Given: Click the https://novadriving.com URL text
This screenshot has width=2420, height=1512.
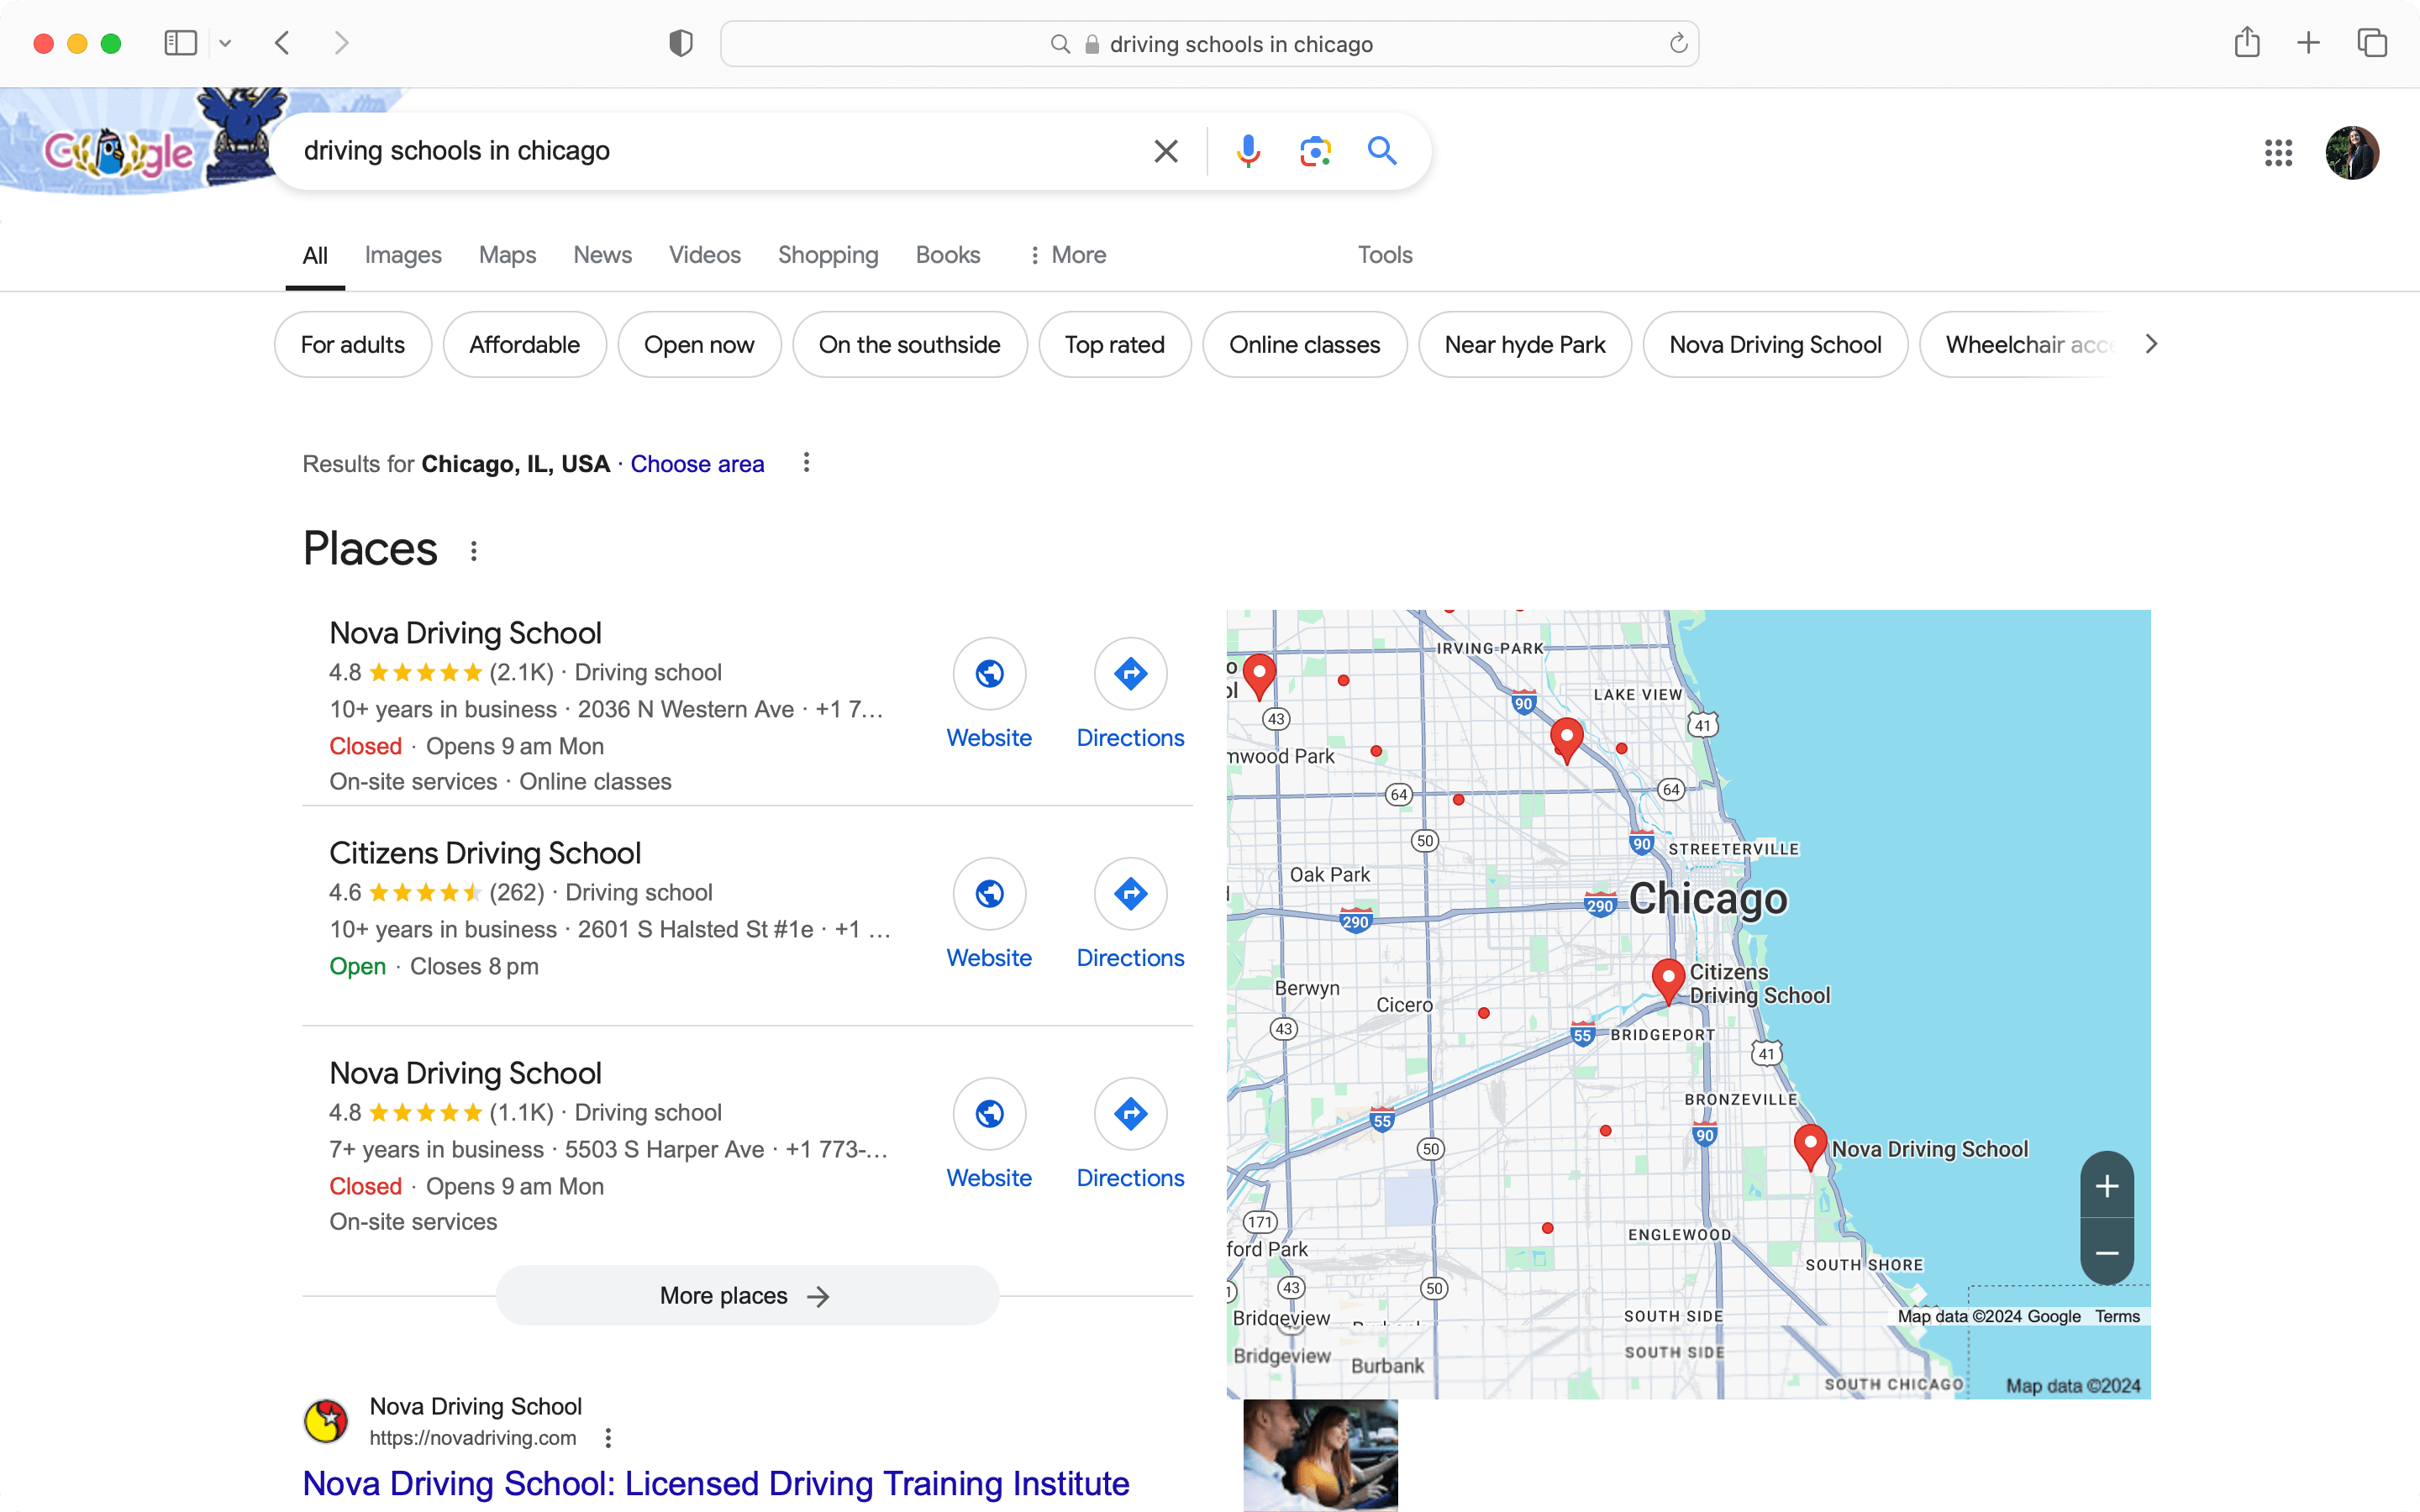Looking at the screenshot, I should 473,1438.
